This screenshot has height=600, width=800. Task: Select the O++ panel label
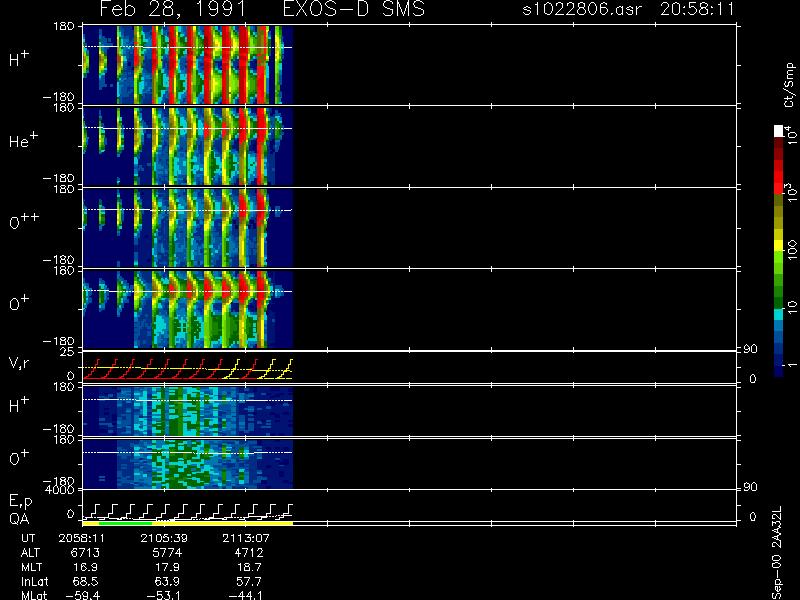coord(24,221)
